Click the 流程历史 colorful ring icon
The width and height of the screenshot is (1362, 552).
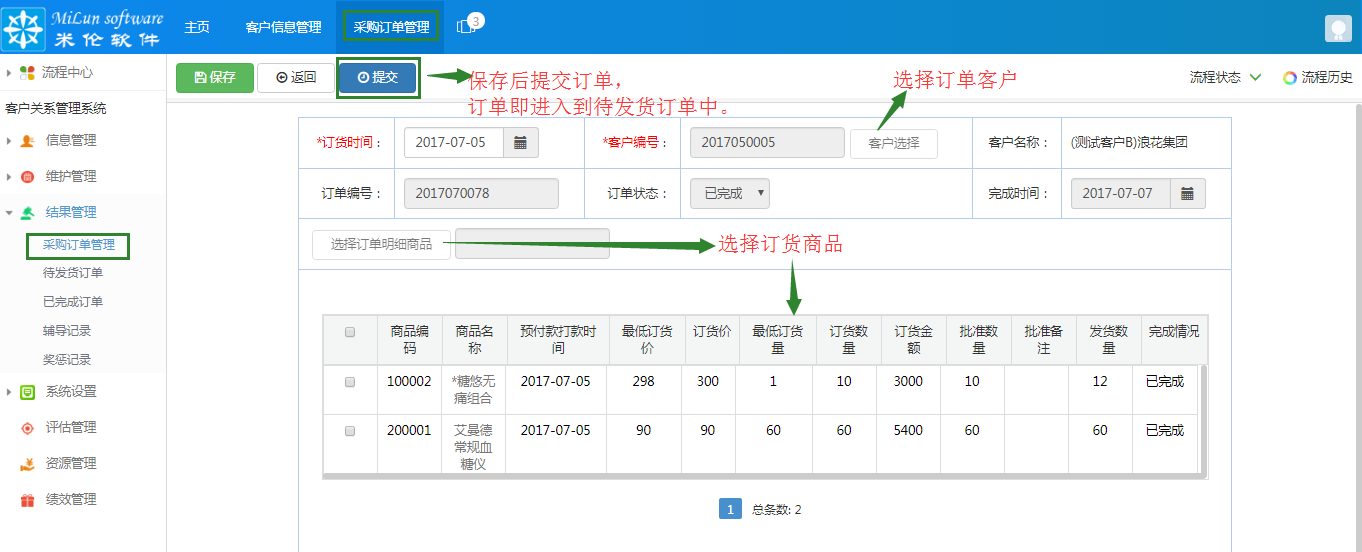[1290, 78]
